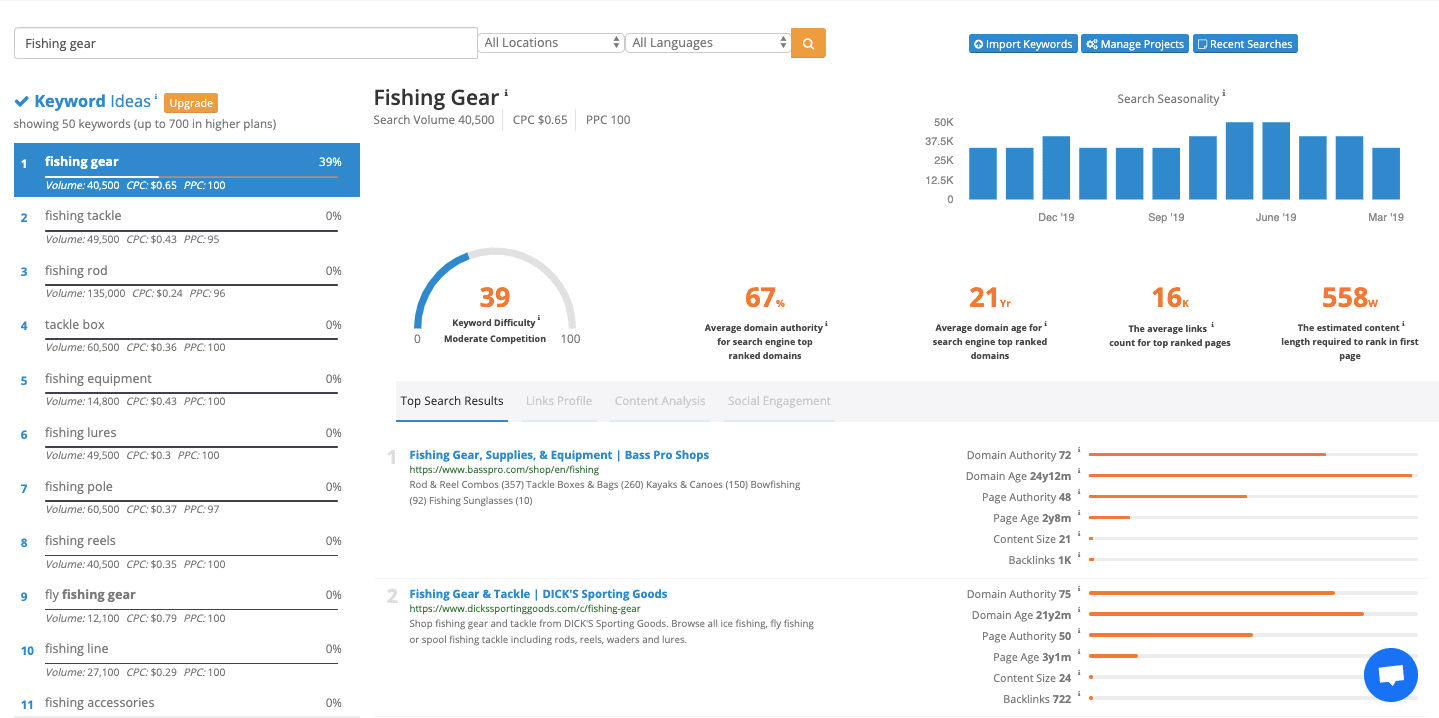Click the orange Upgrade button
This screenshot has height=718, width=1439.
point(191,103)
